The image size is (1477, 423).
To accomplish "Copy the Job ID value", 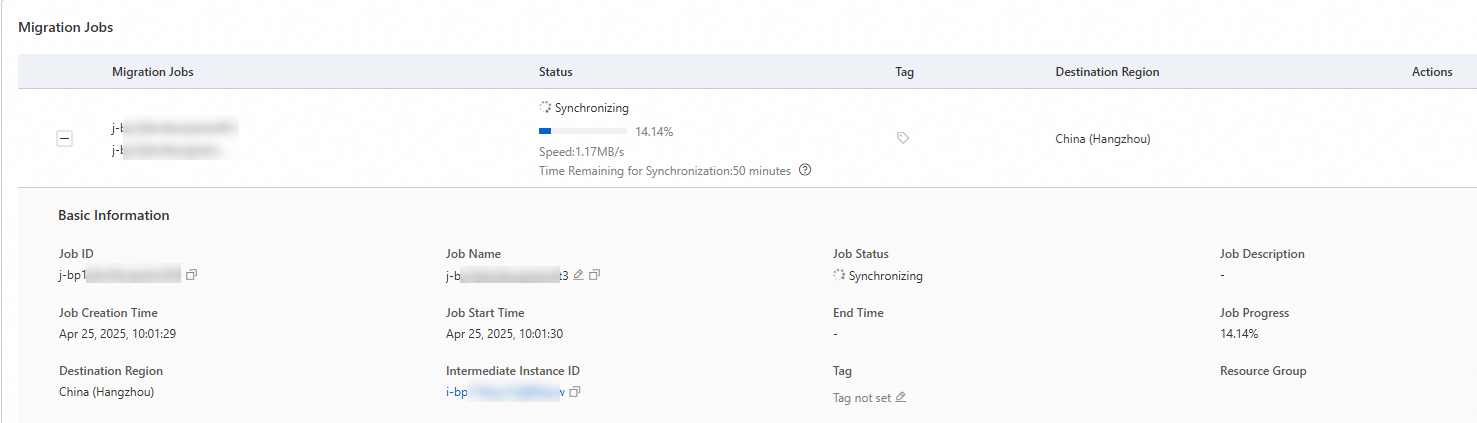I will [191, 275].
